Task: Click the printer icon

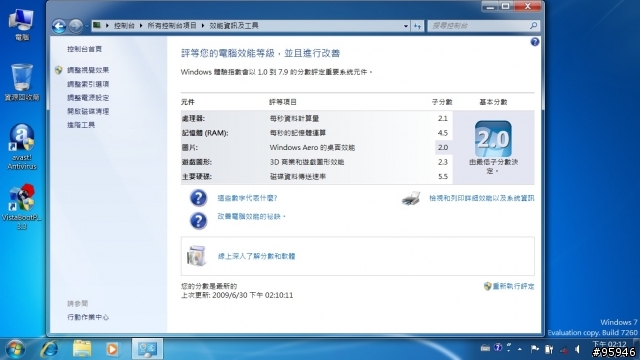Action: point(411,198)
